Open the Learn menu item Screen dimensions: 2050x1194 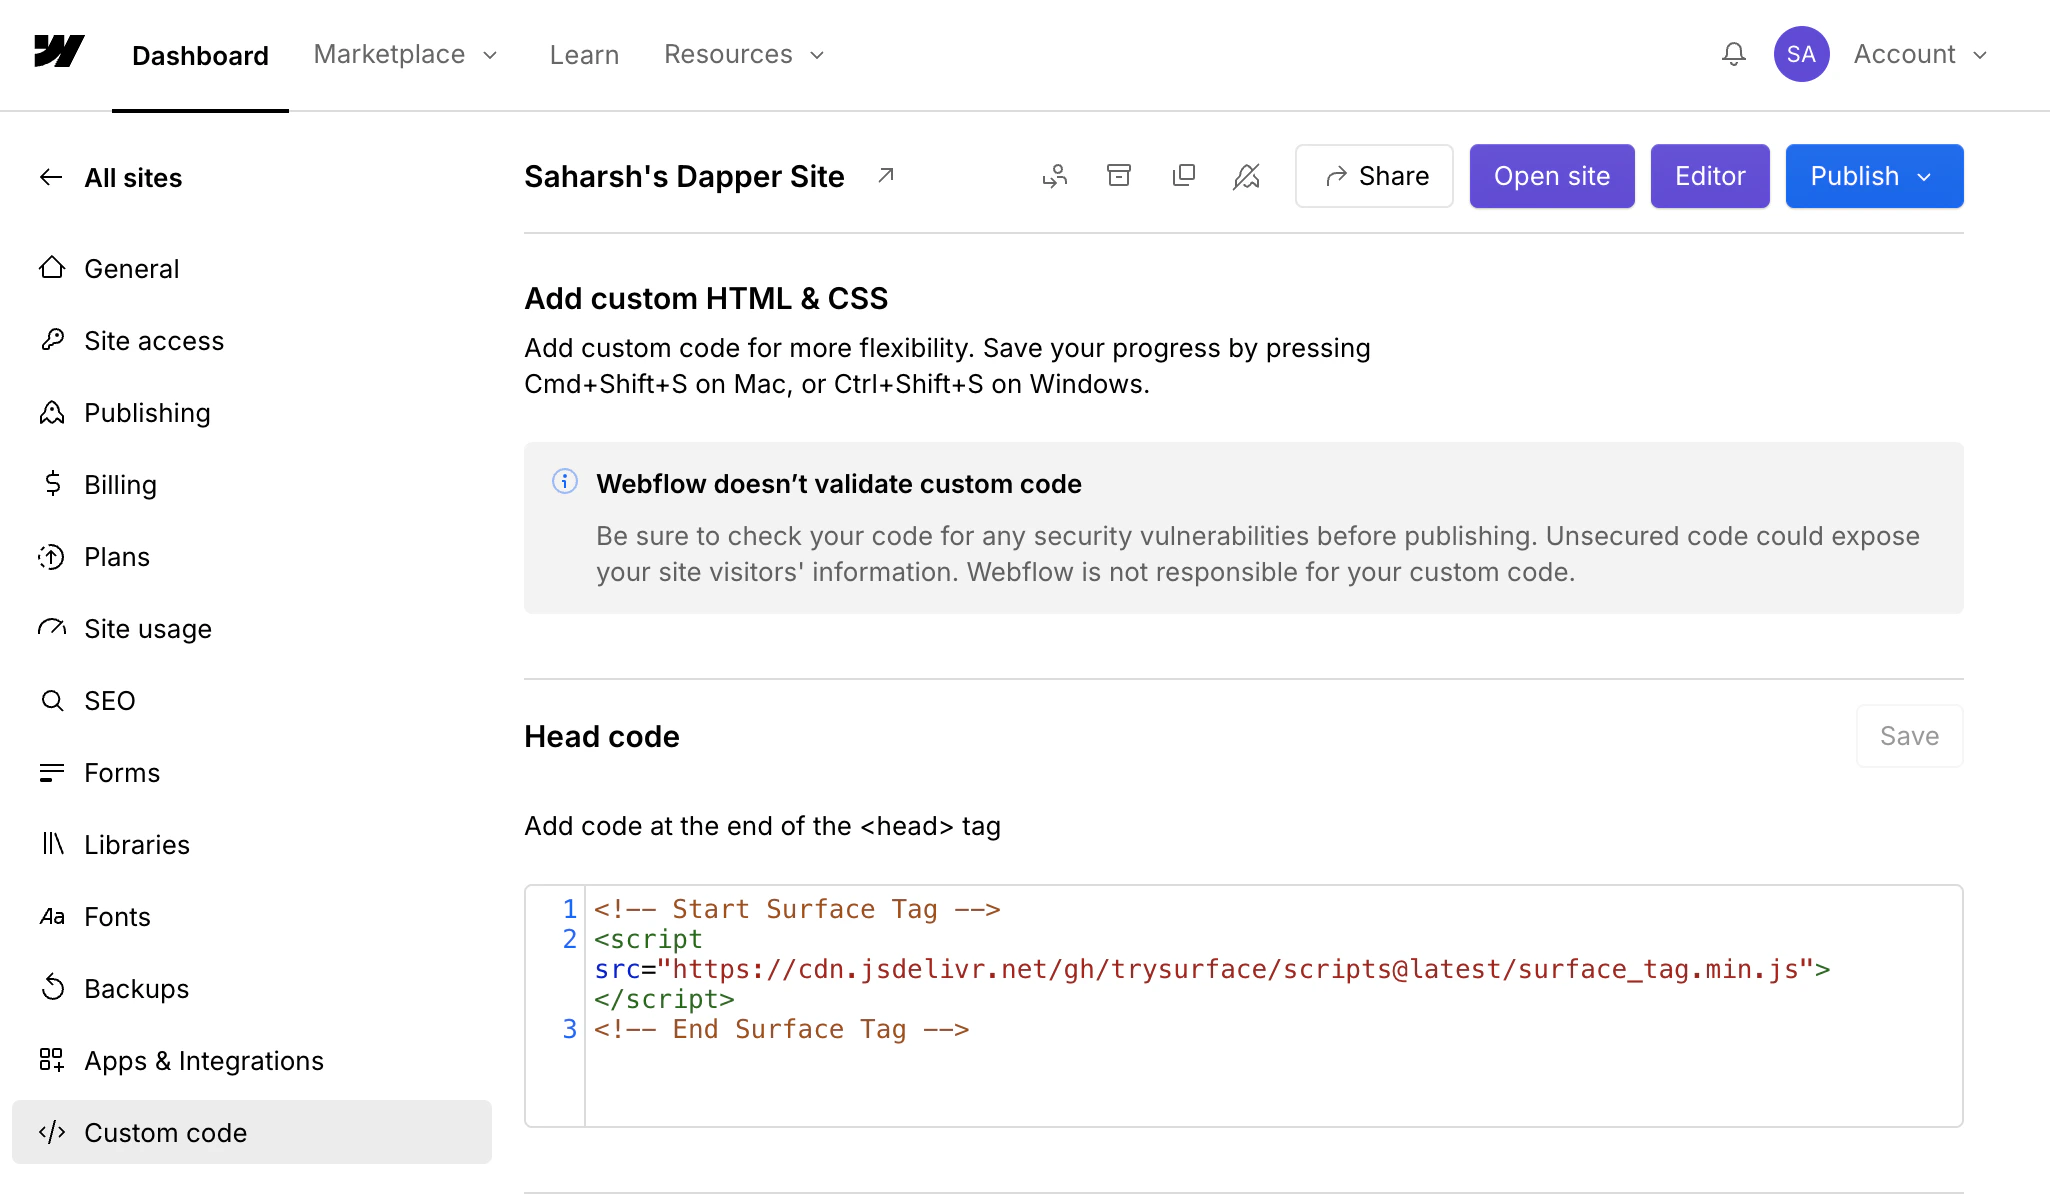584,55
